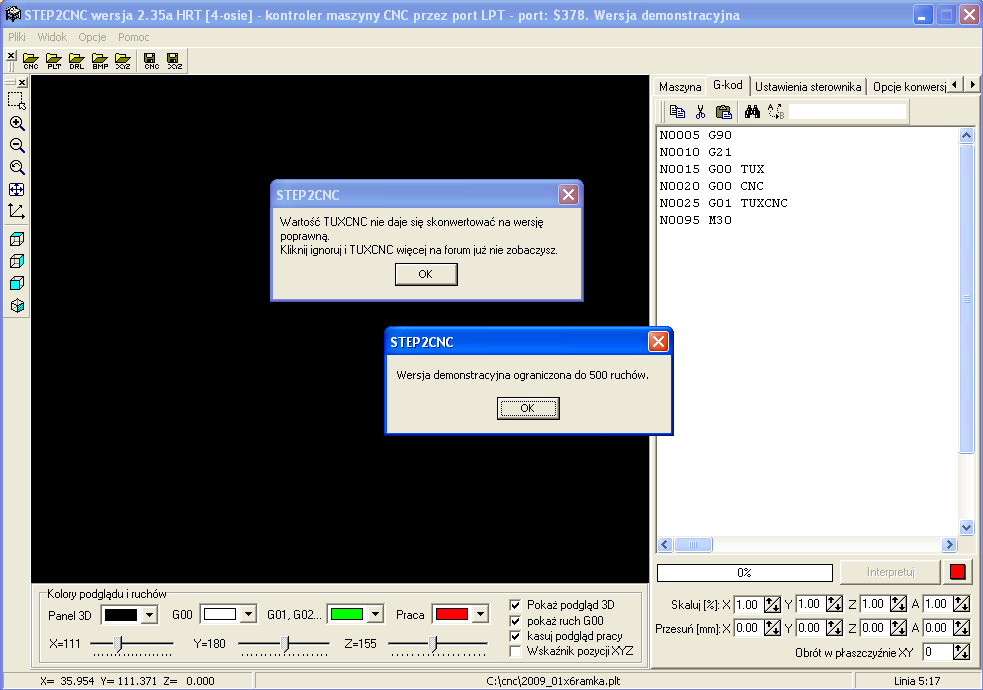Click the Skaluj A value field
983x690 pixels.
(937, 604)
